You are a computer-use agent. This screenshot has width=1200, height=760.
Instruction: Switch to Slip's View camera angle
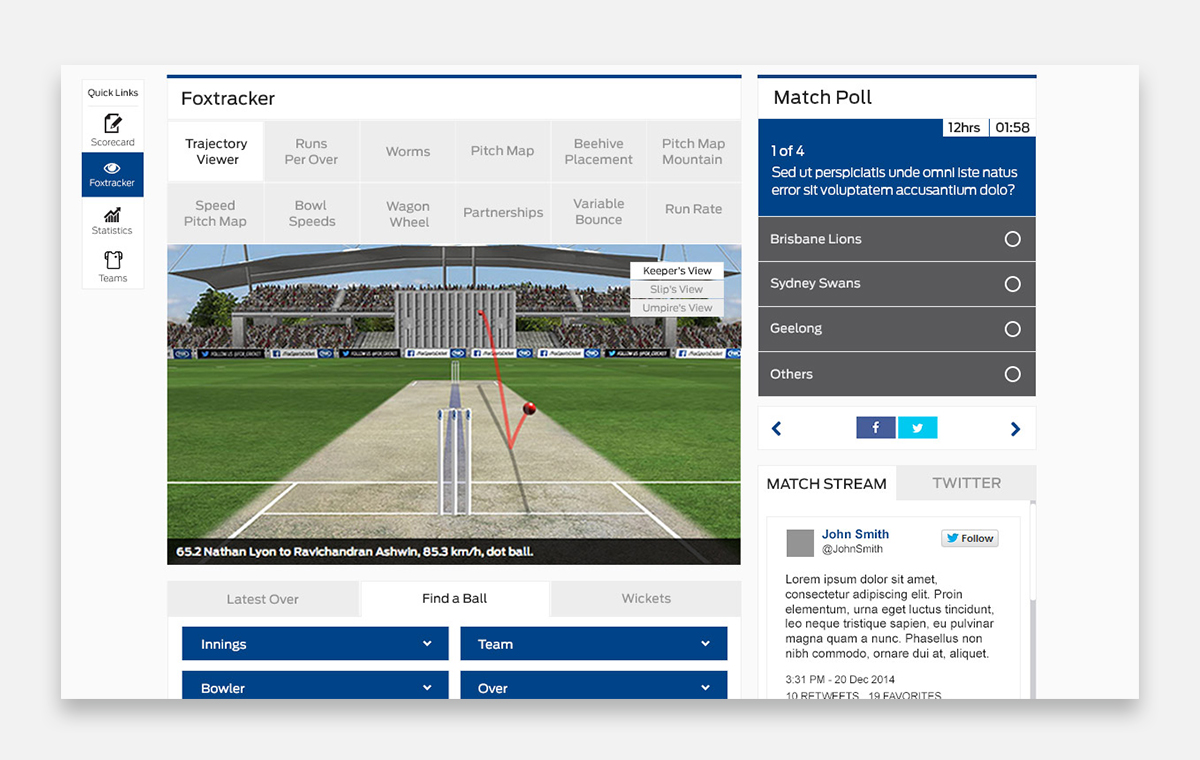(x=677, y=290)
